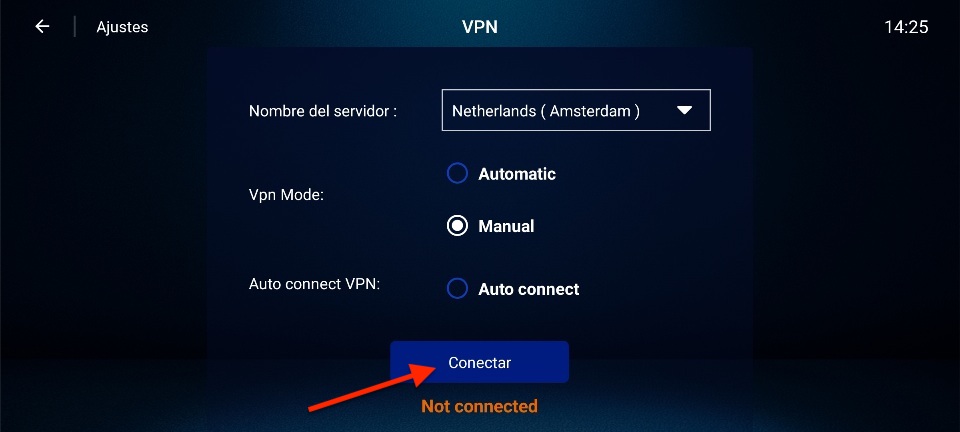Screen dimensions: 960x432
Task: Click the Auto connect VPN label
Action: click(315, 285)
